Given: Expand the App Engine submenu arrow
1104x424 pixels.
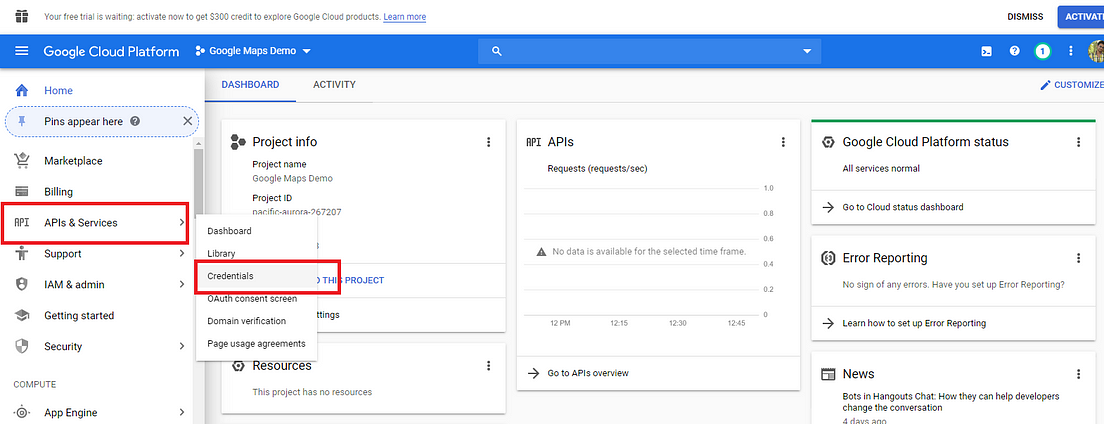Looking at the screenshot, I should coord(182,413).
